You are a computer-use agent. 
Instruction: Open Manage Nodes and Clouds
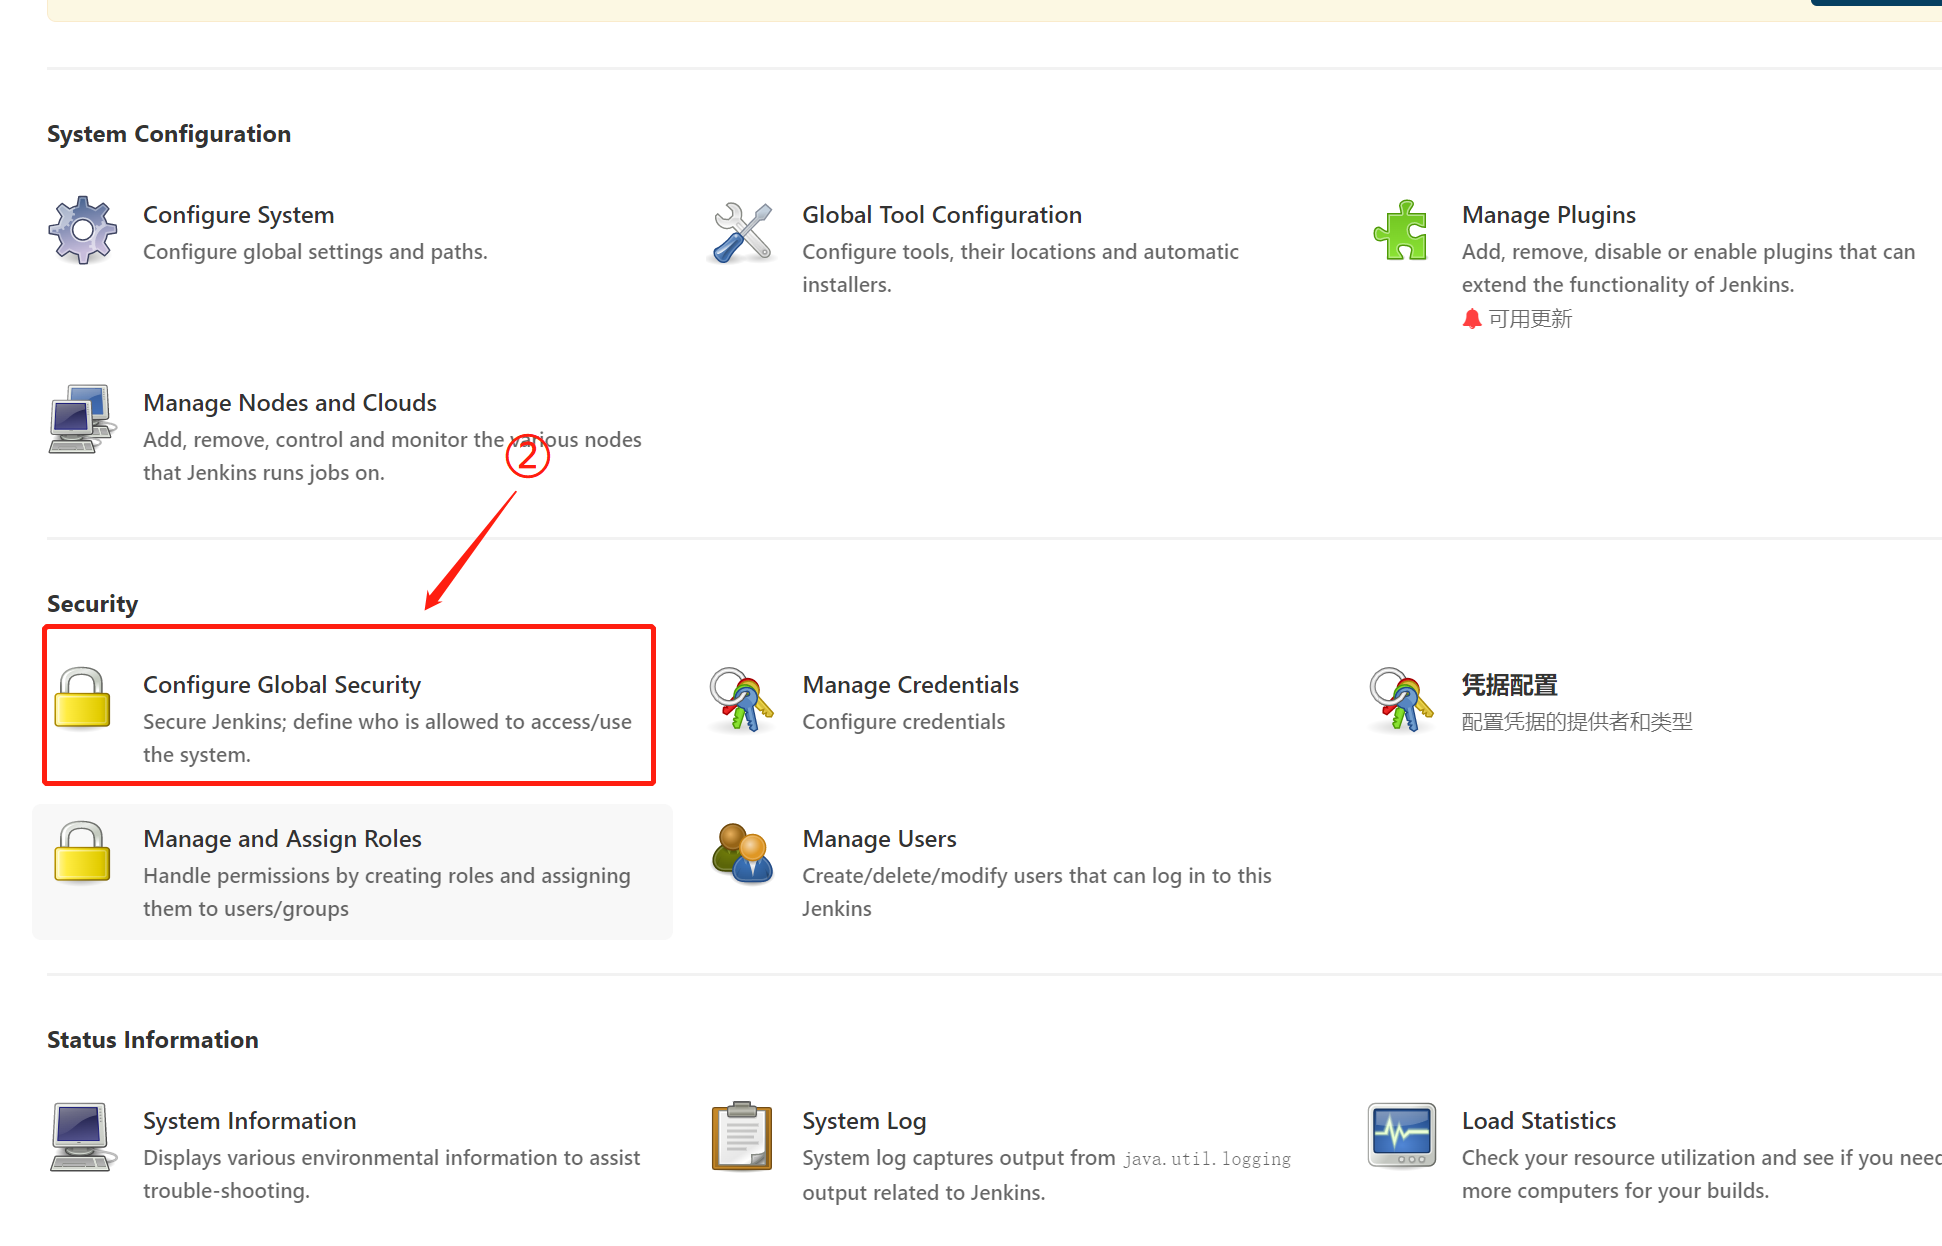coord(290,403)
